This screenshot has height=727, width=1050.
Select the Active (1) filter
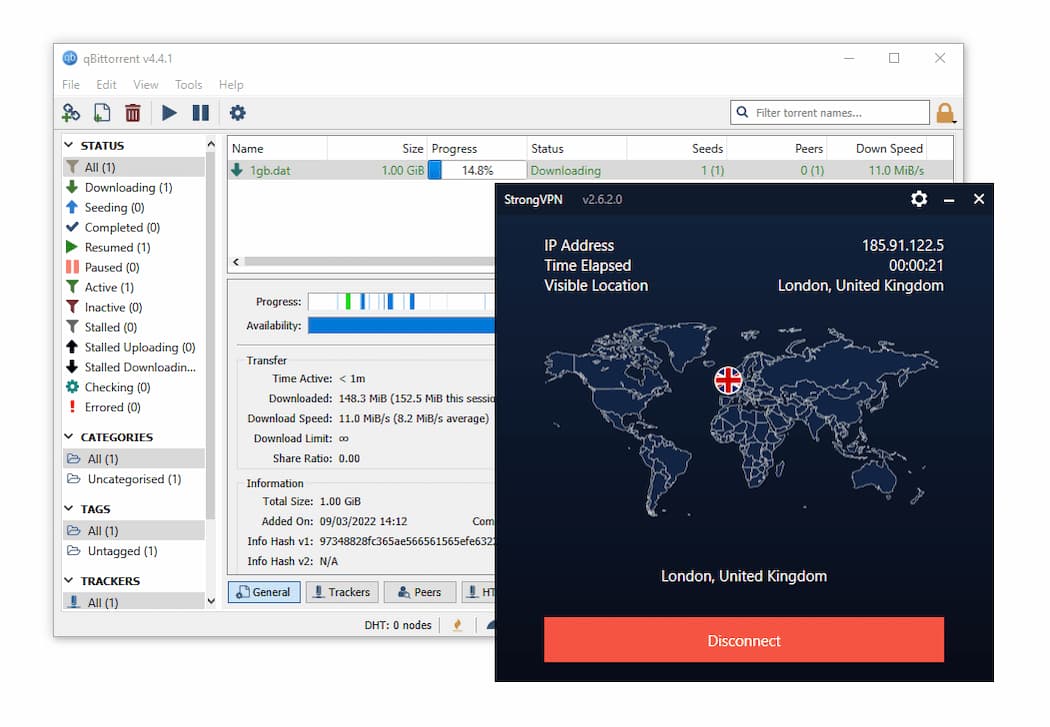tap(133, 287)
